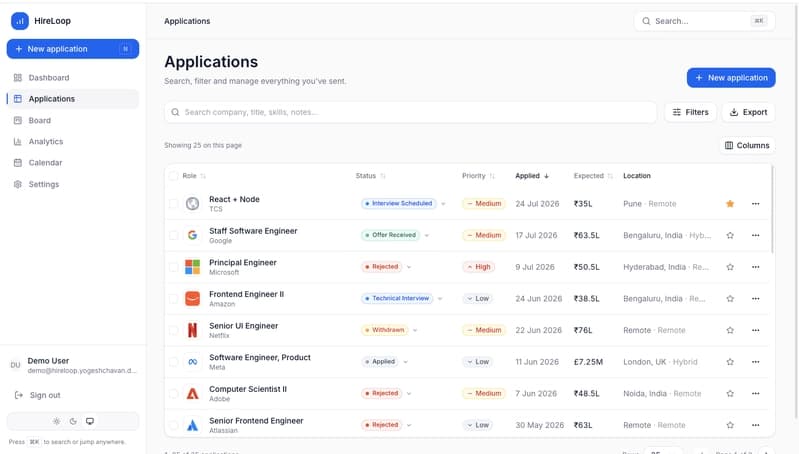Viewport: 799px width, 454px height.
Task: Open more options for React + Node row
Action: 756,204
